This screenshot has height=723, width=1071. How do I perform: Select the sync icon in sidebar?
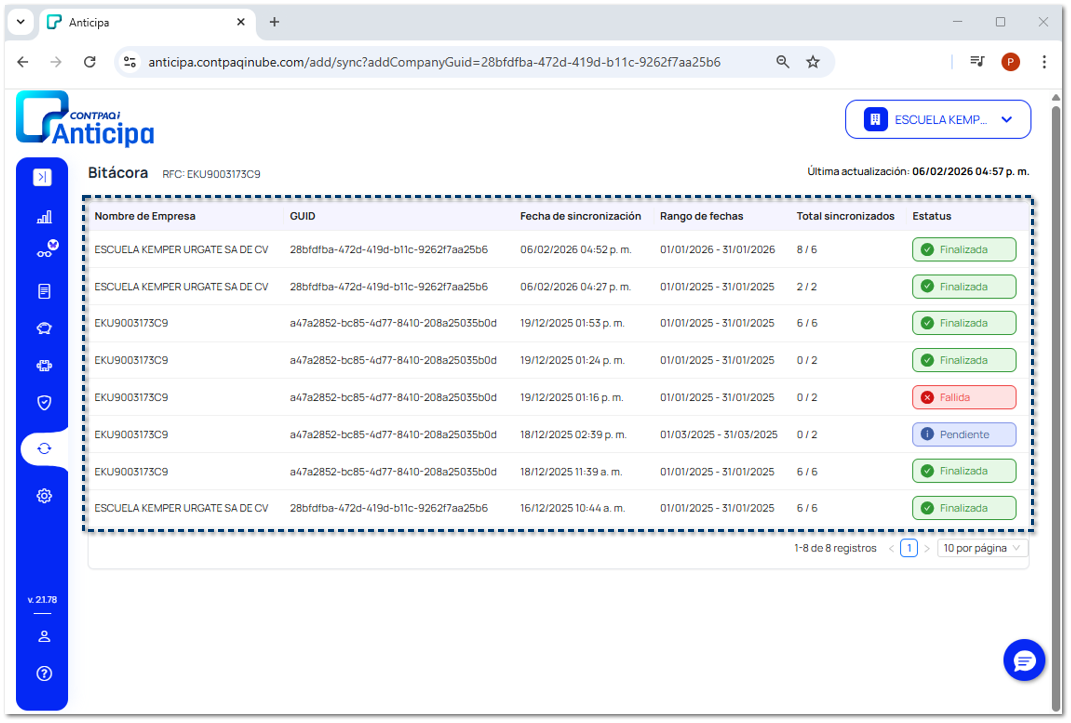click(x=44, y=449)
